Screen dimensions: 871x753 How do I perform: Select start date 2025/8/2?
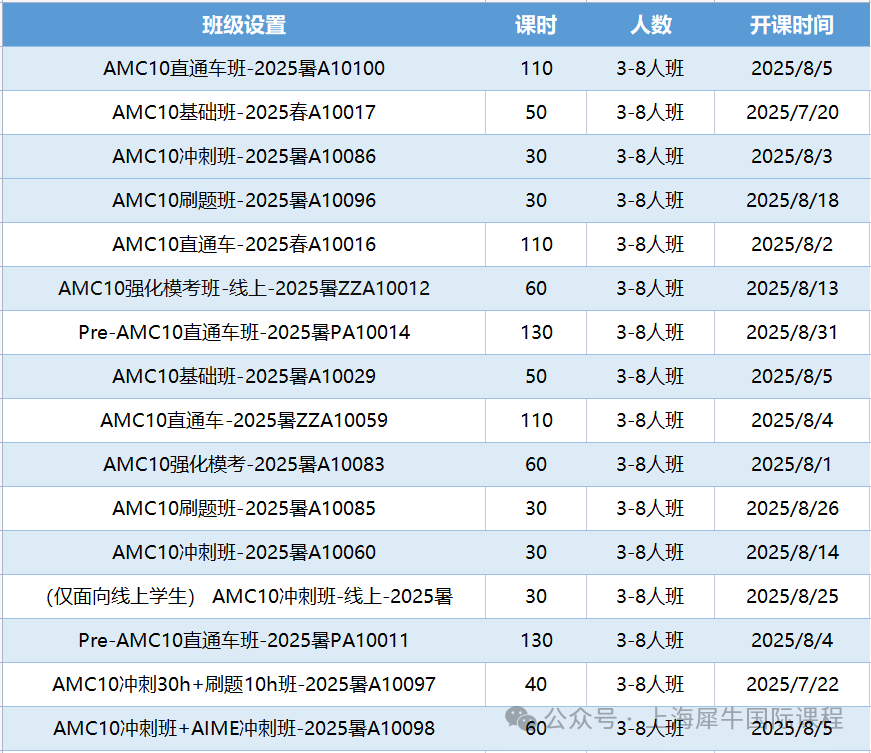pyautogui.click(x=792, y=244)
